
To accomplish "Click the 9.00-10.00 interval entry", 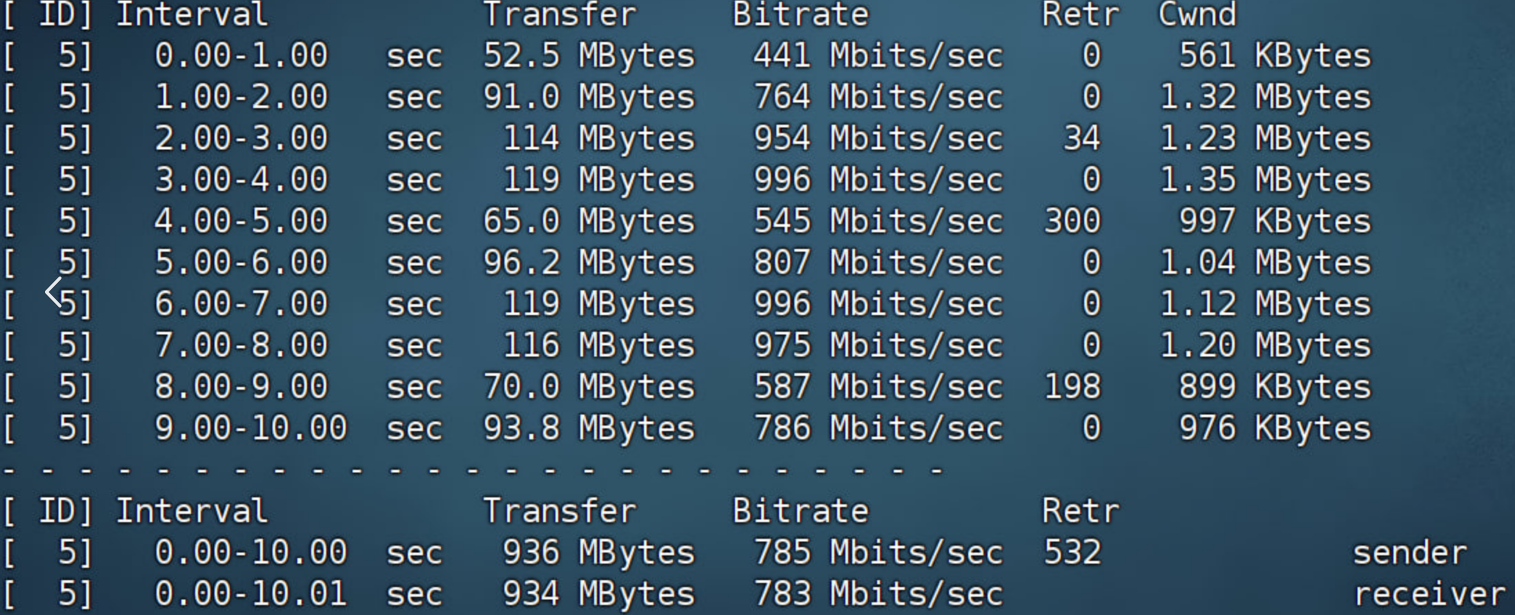I will pyautogui.click(x=250, y=428).
